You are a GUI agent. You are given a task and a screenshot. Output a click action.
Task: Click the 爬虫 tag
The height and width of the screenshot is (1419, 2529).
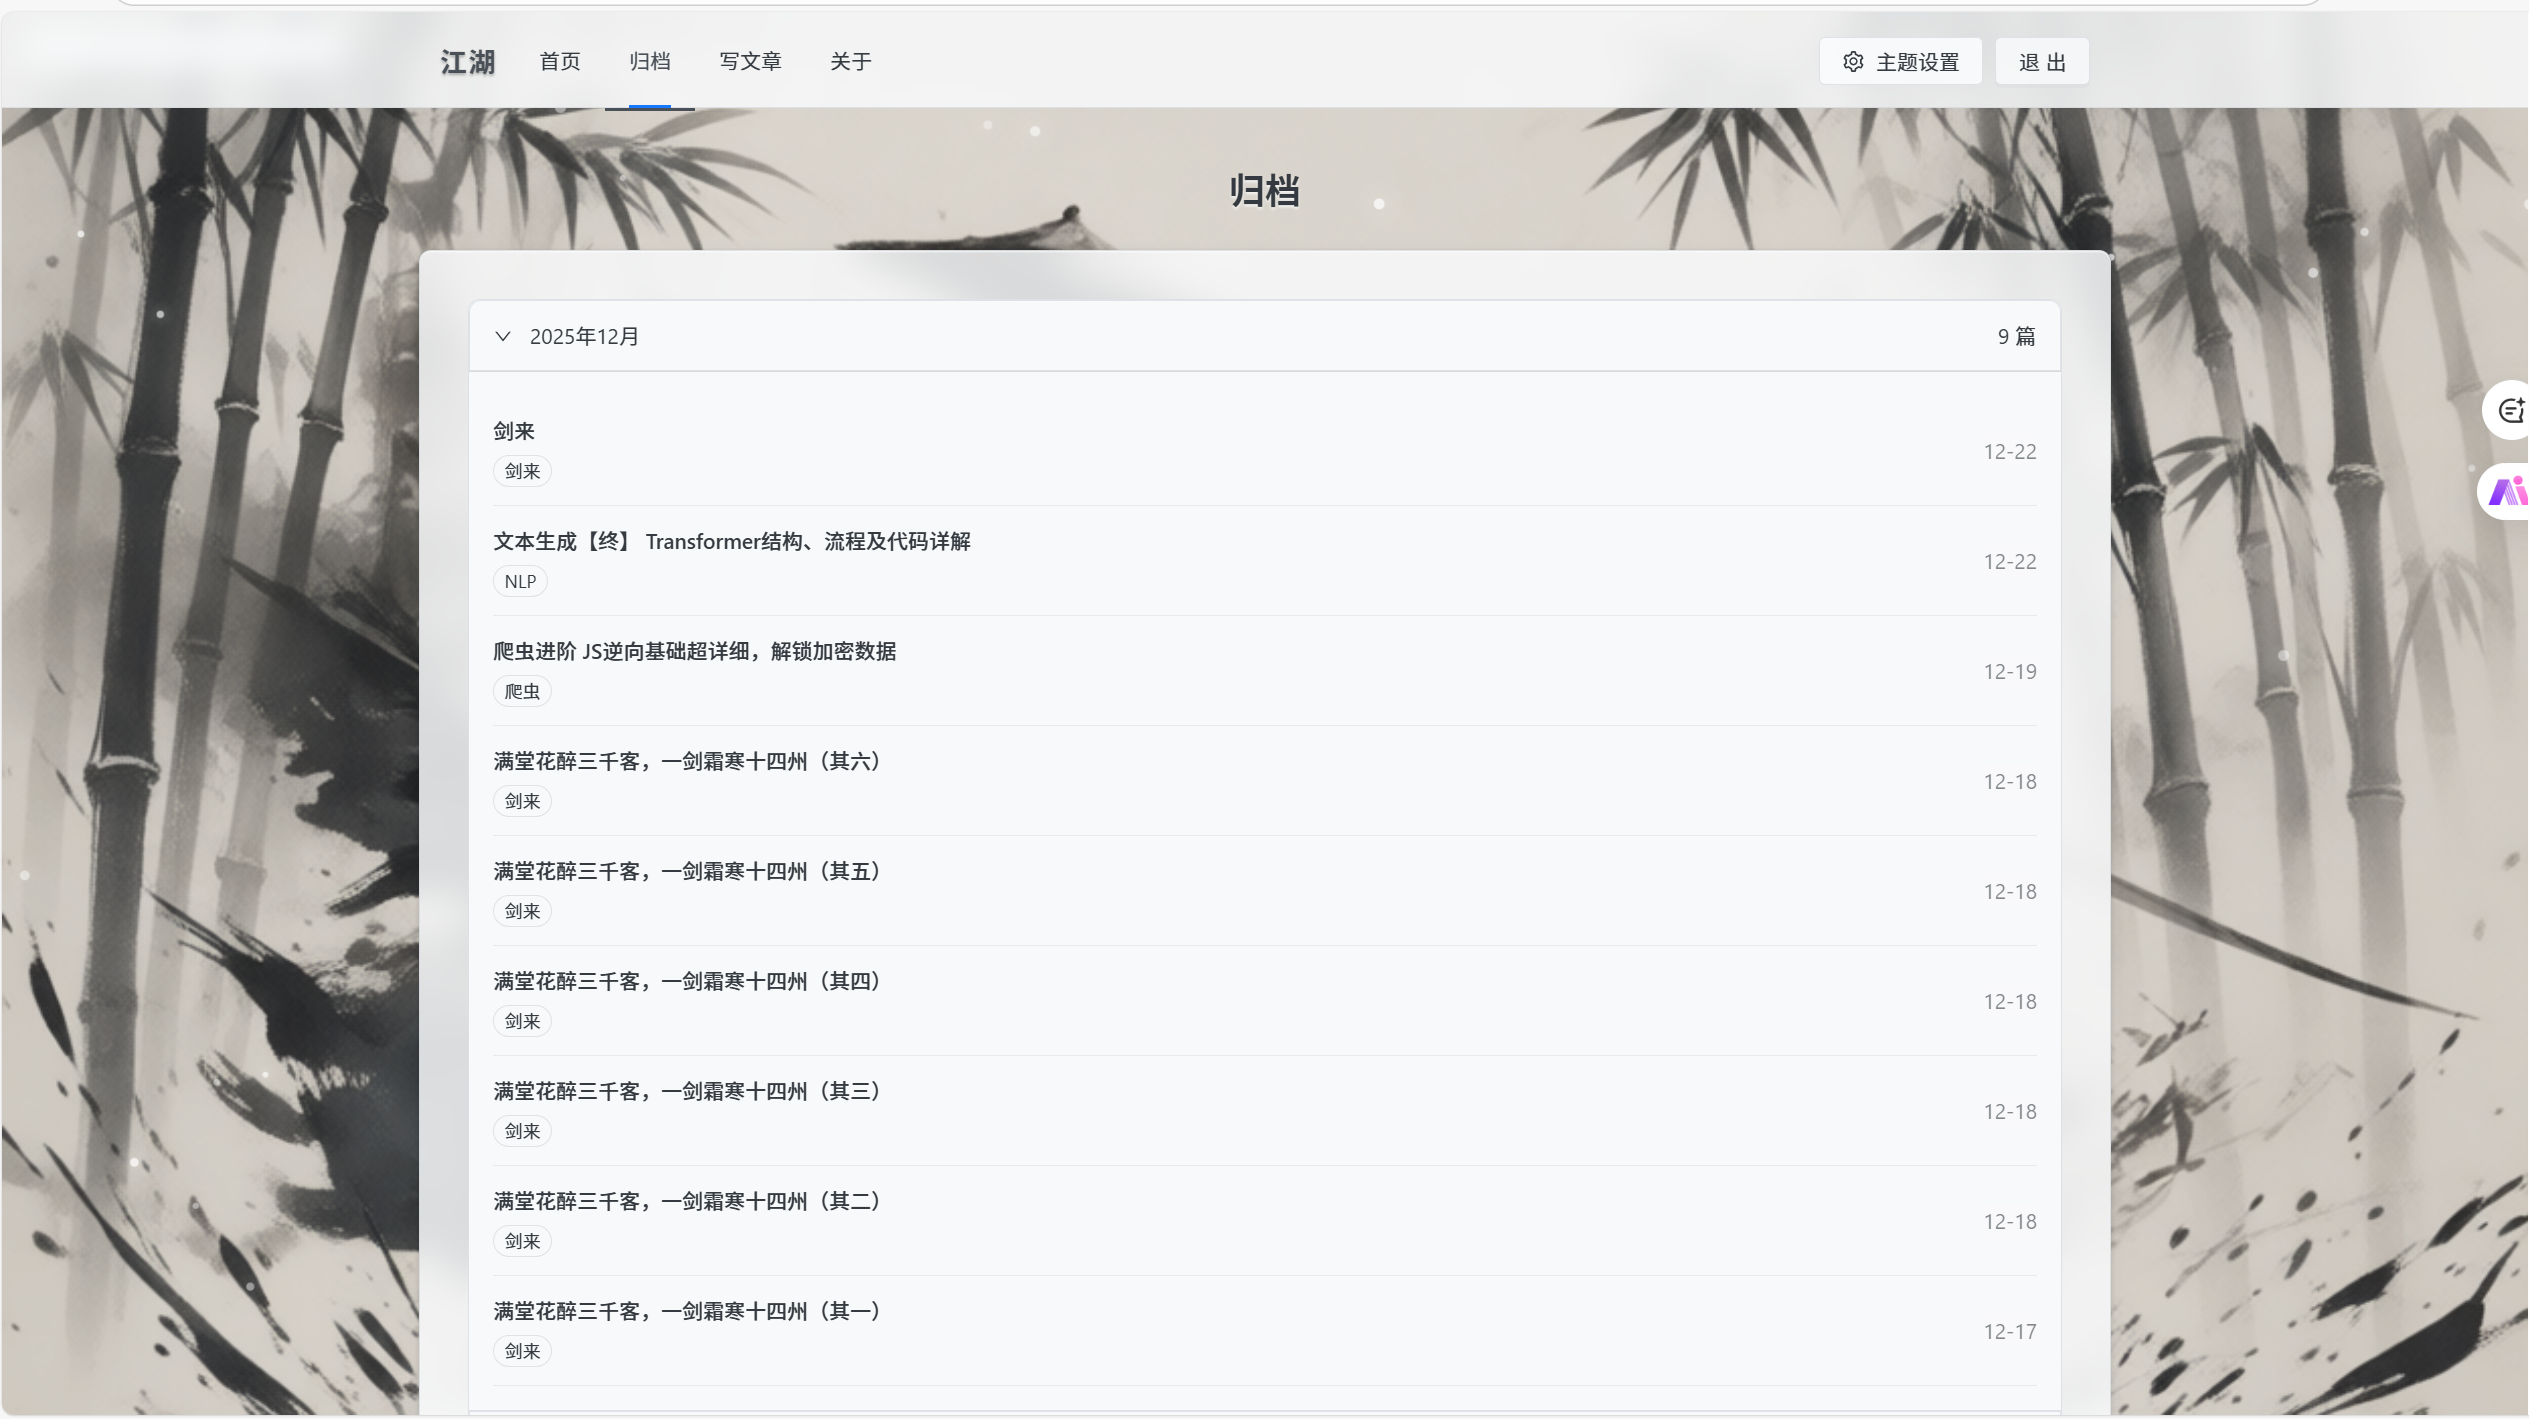(522, 691)
